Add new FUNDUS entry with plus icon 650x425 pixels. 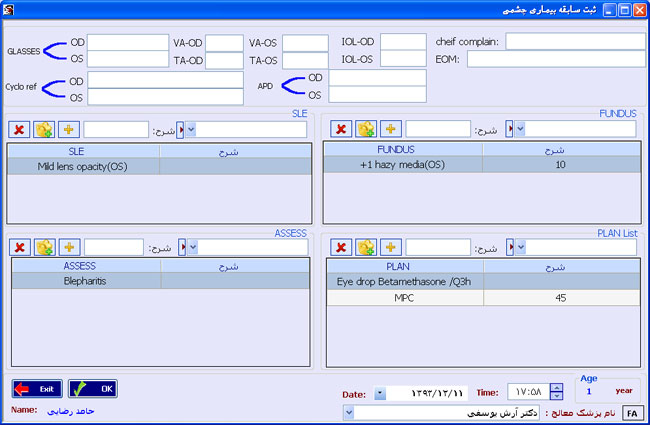click(390, 129)
